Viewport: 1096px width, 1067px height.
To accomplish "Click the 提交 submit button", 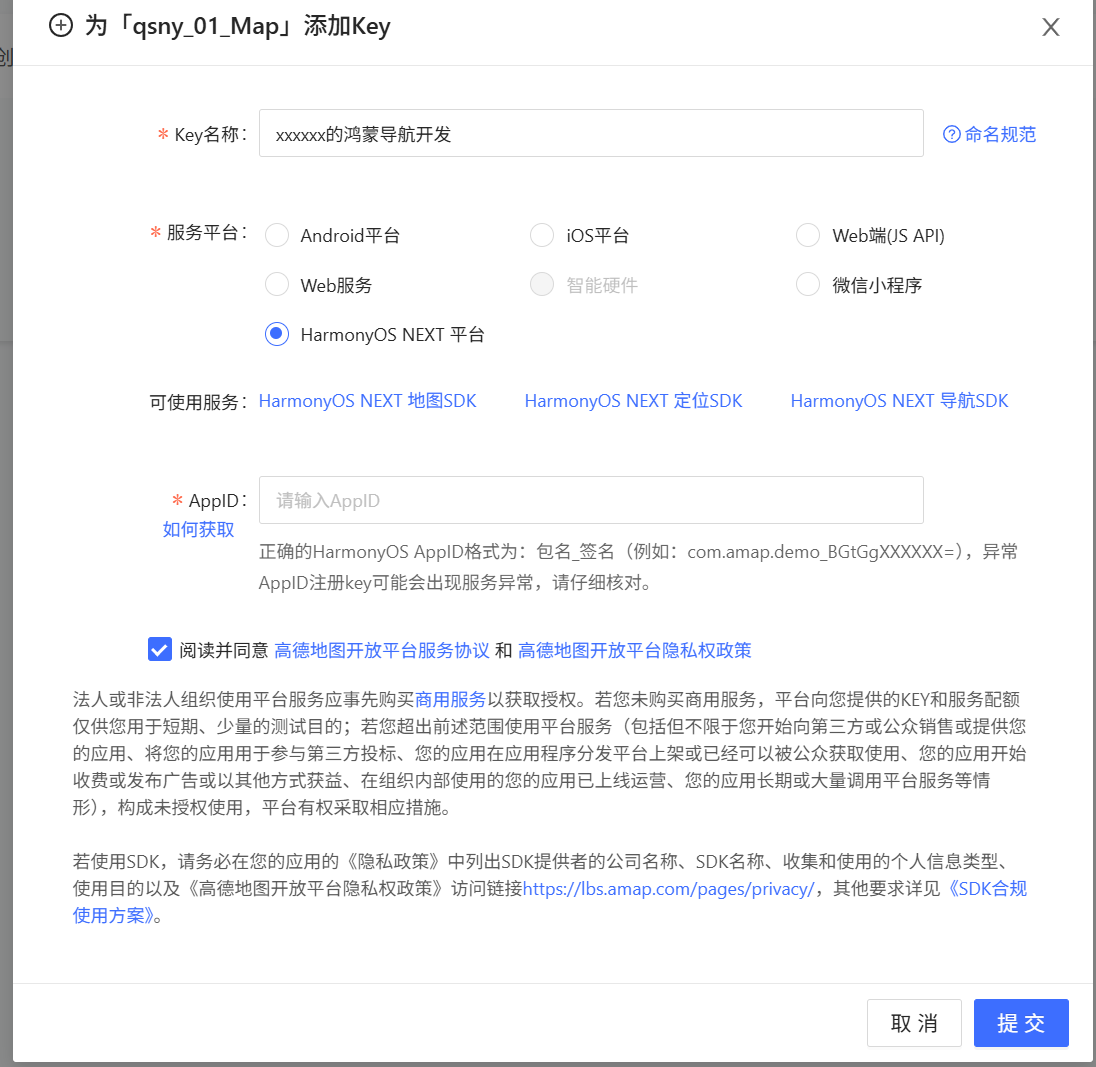I will tap(1021, 1023).
